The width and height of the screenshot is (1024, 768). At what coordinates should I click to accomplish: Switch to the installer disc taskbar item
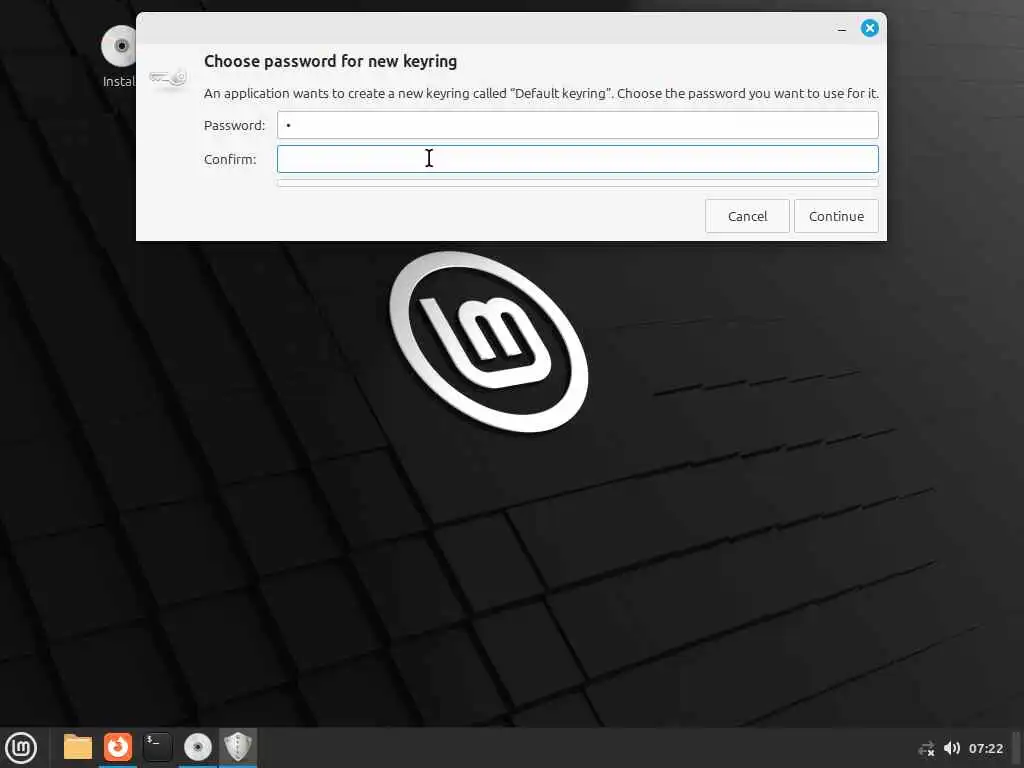(x=198, y=747)
